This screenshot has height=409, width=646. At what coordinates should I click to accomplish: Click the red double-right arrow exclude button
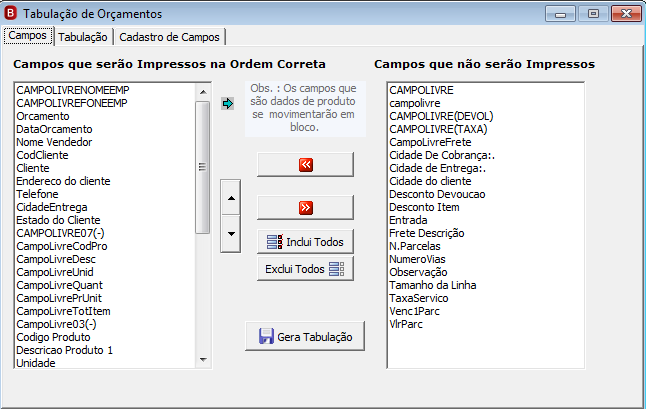coord(305,207)
